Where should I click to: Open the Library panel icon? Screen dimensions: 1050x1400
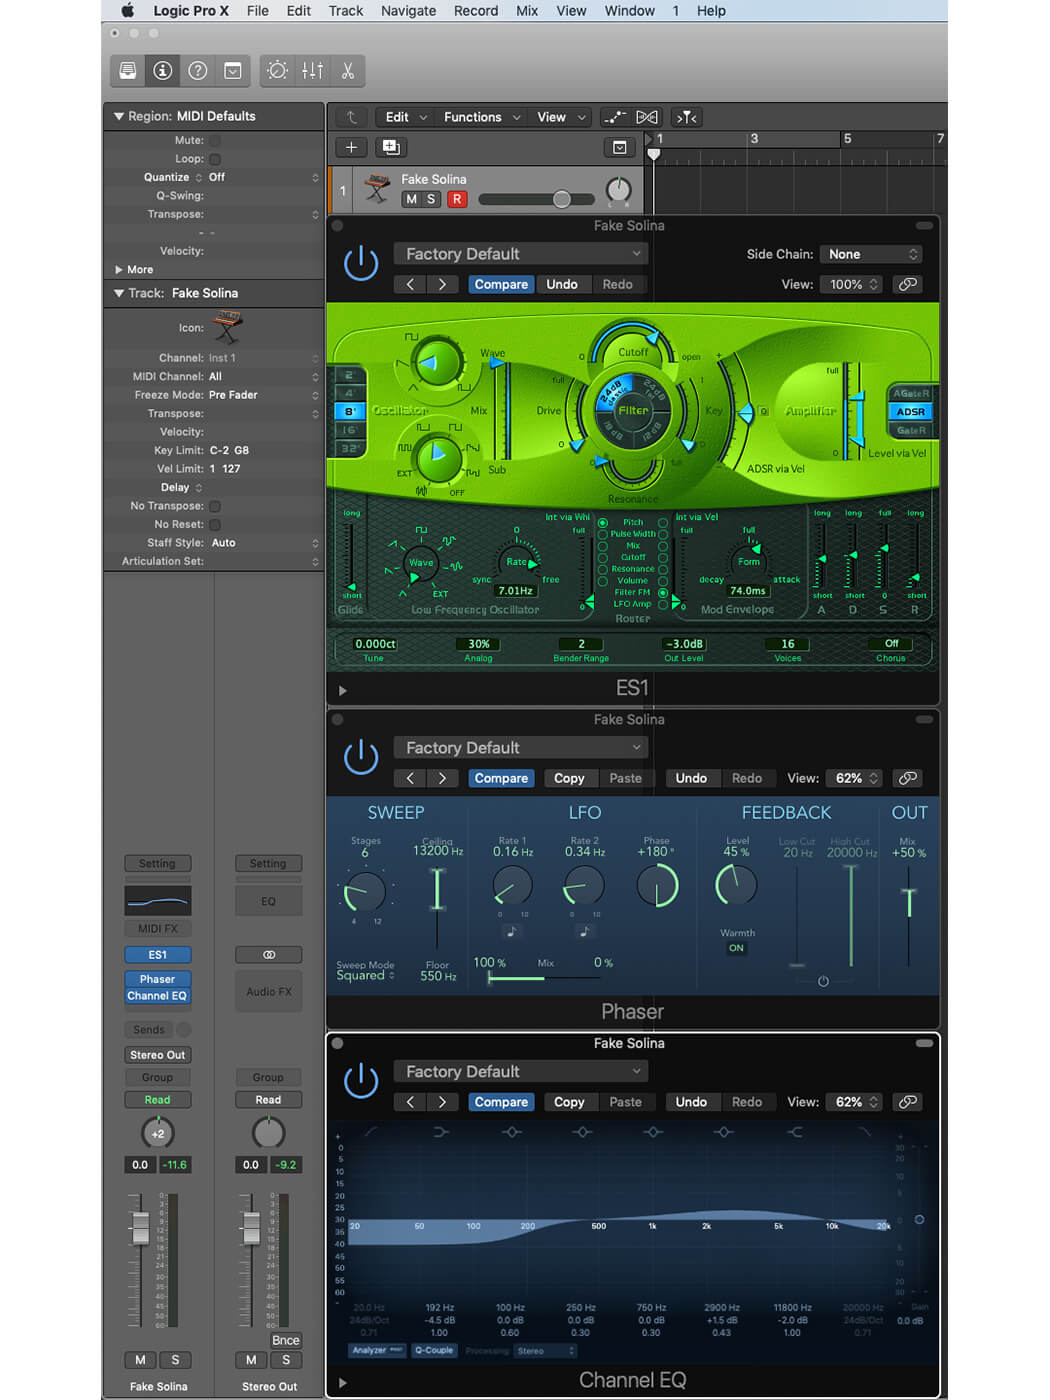(127, 71)
